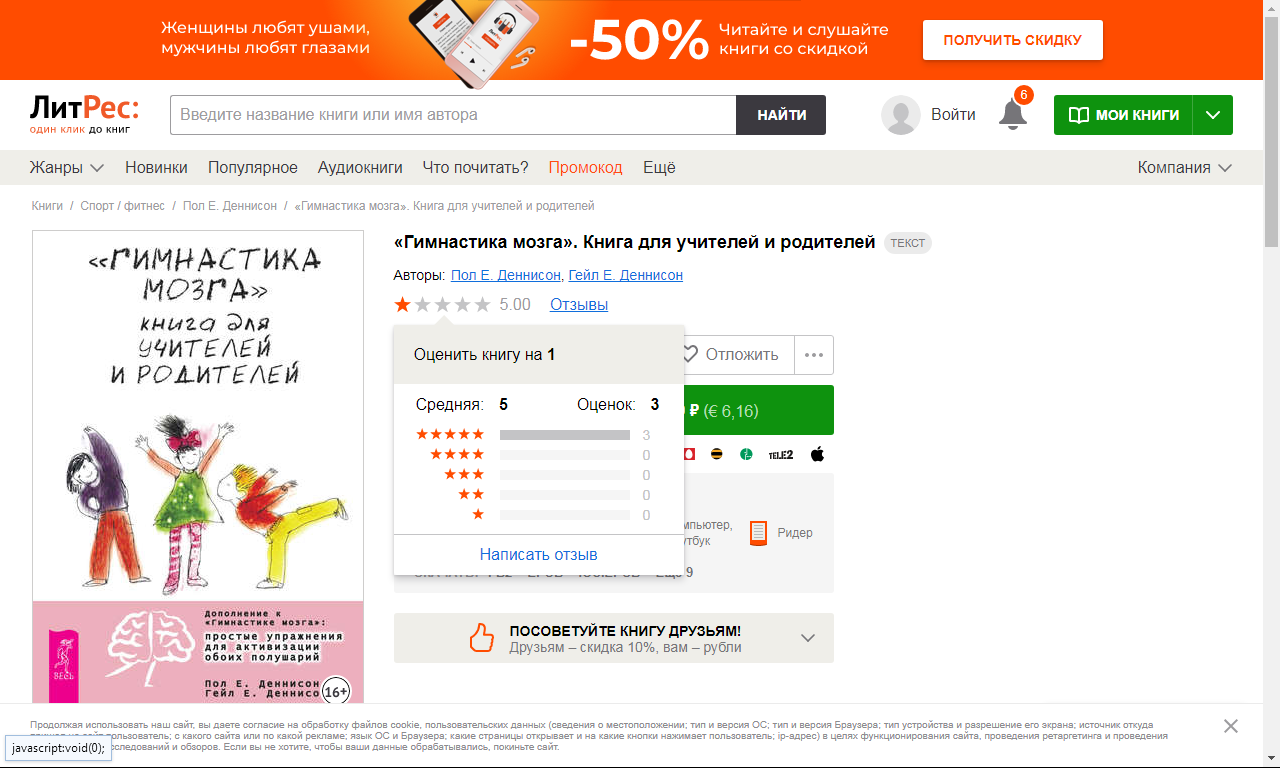Click the thumbs-up recommend icon

pos(482,637)
